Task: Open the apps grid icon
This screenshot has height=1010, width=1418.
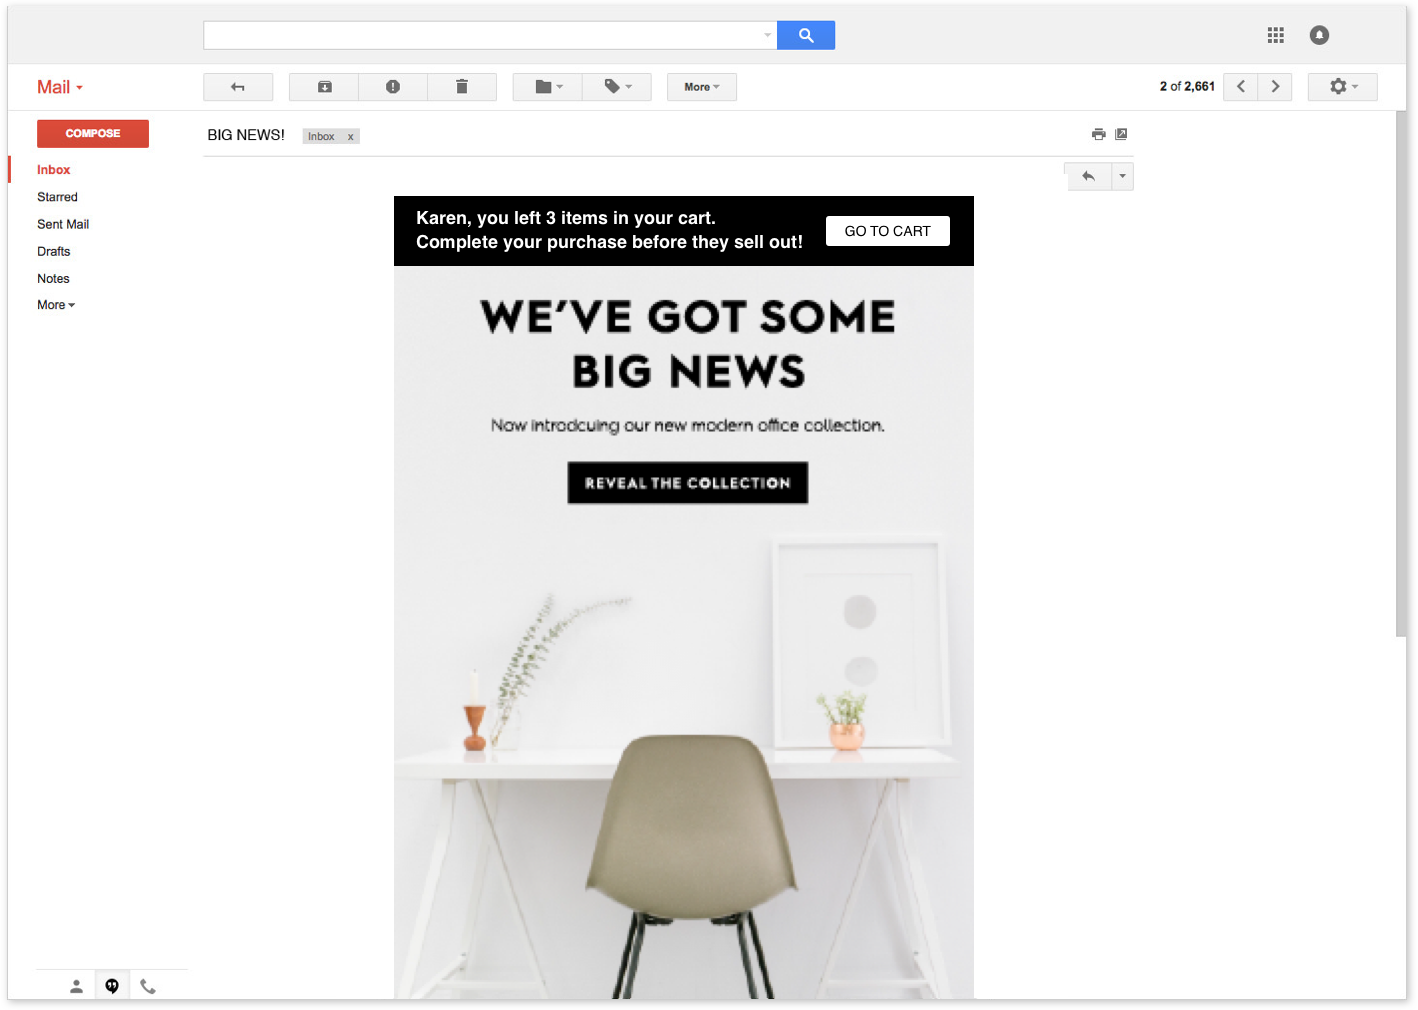Action: (x=1275, y=35)
